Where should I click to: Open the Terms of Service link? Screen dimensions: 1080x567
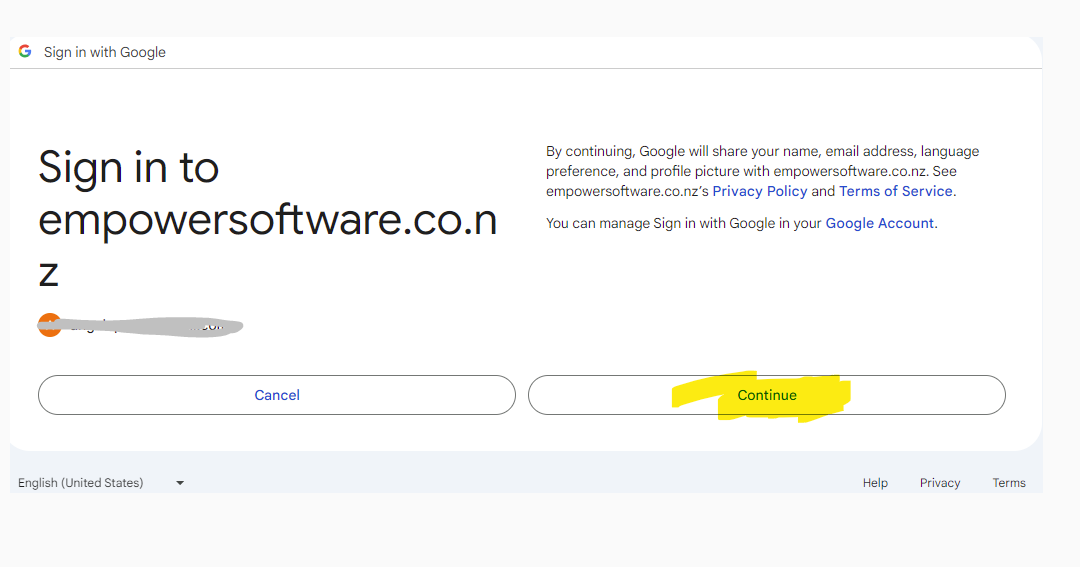coord(896,191)
